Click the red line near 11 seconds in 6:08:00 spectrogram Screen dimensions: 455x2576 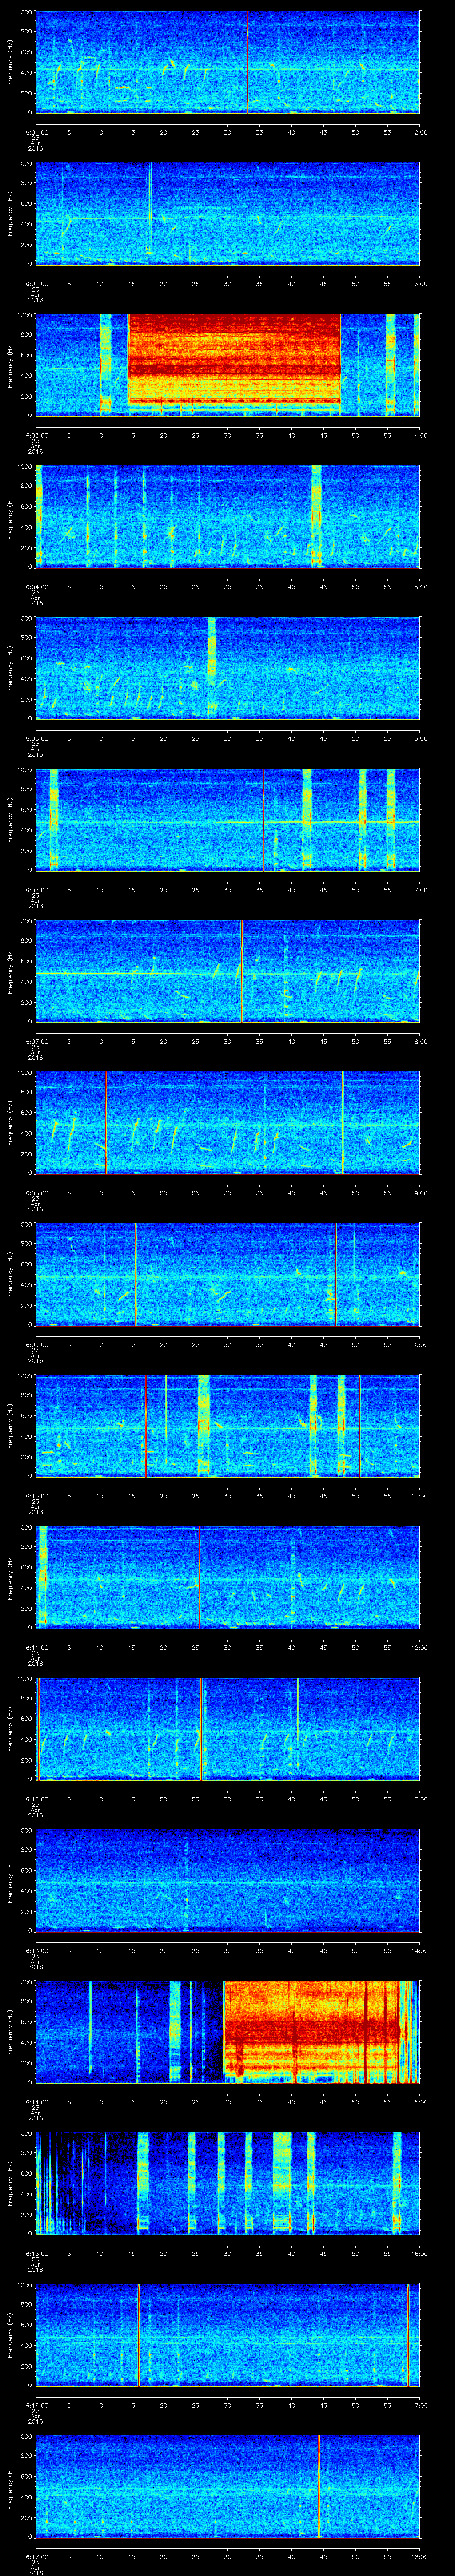click(106, 1122)
